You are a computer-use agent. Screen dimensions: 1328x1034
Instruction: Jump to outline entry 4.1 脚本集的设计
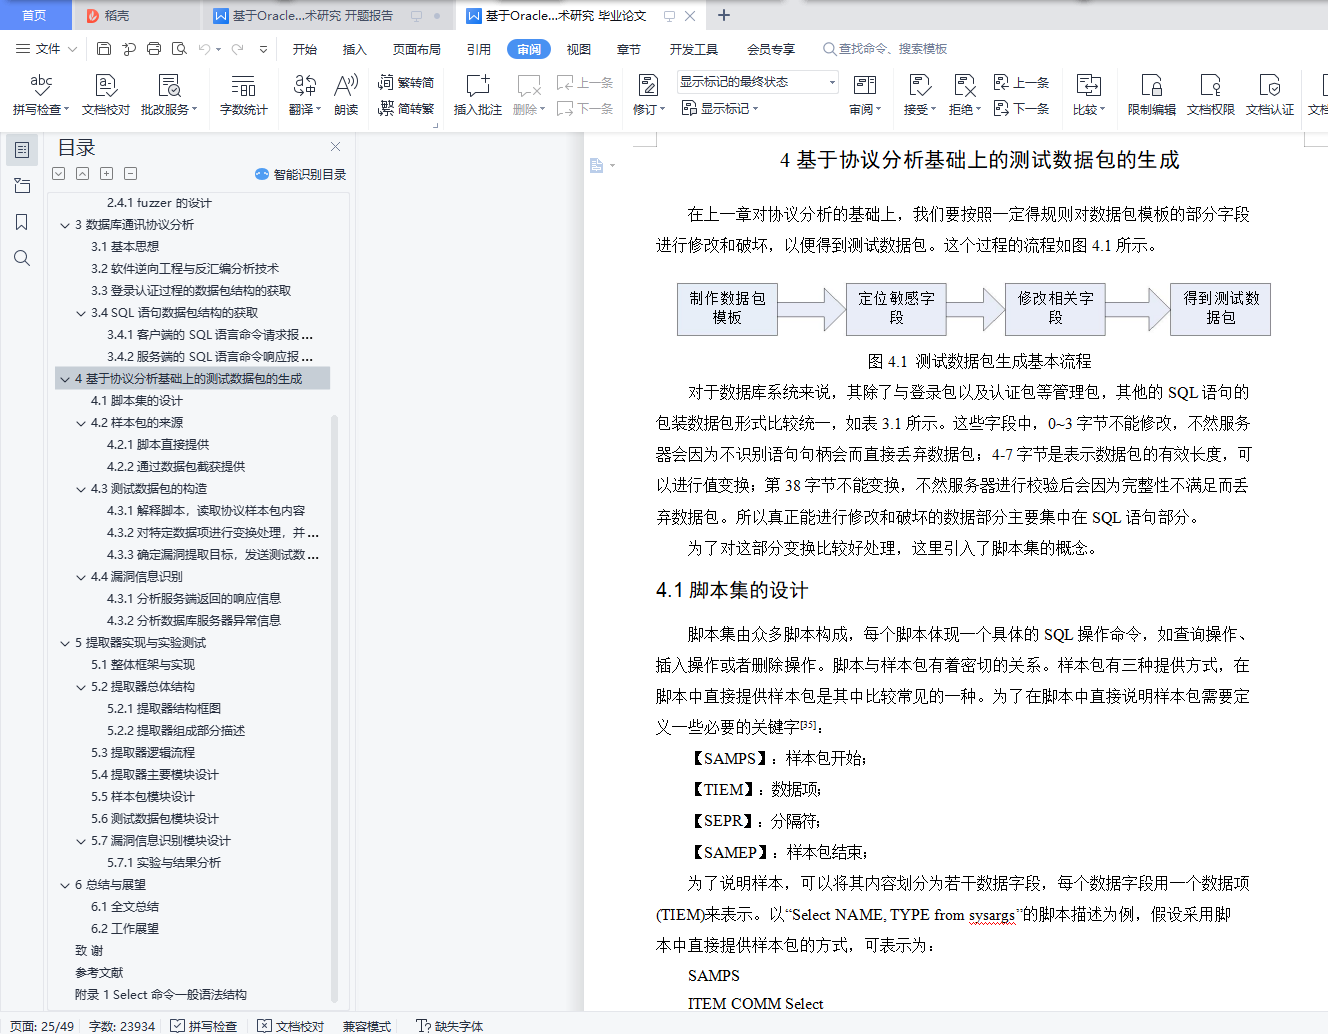tap(137, 401)
